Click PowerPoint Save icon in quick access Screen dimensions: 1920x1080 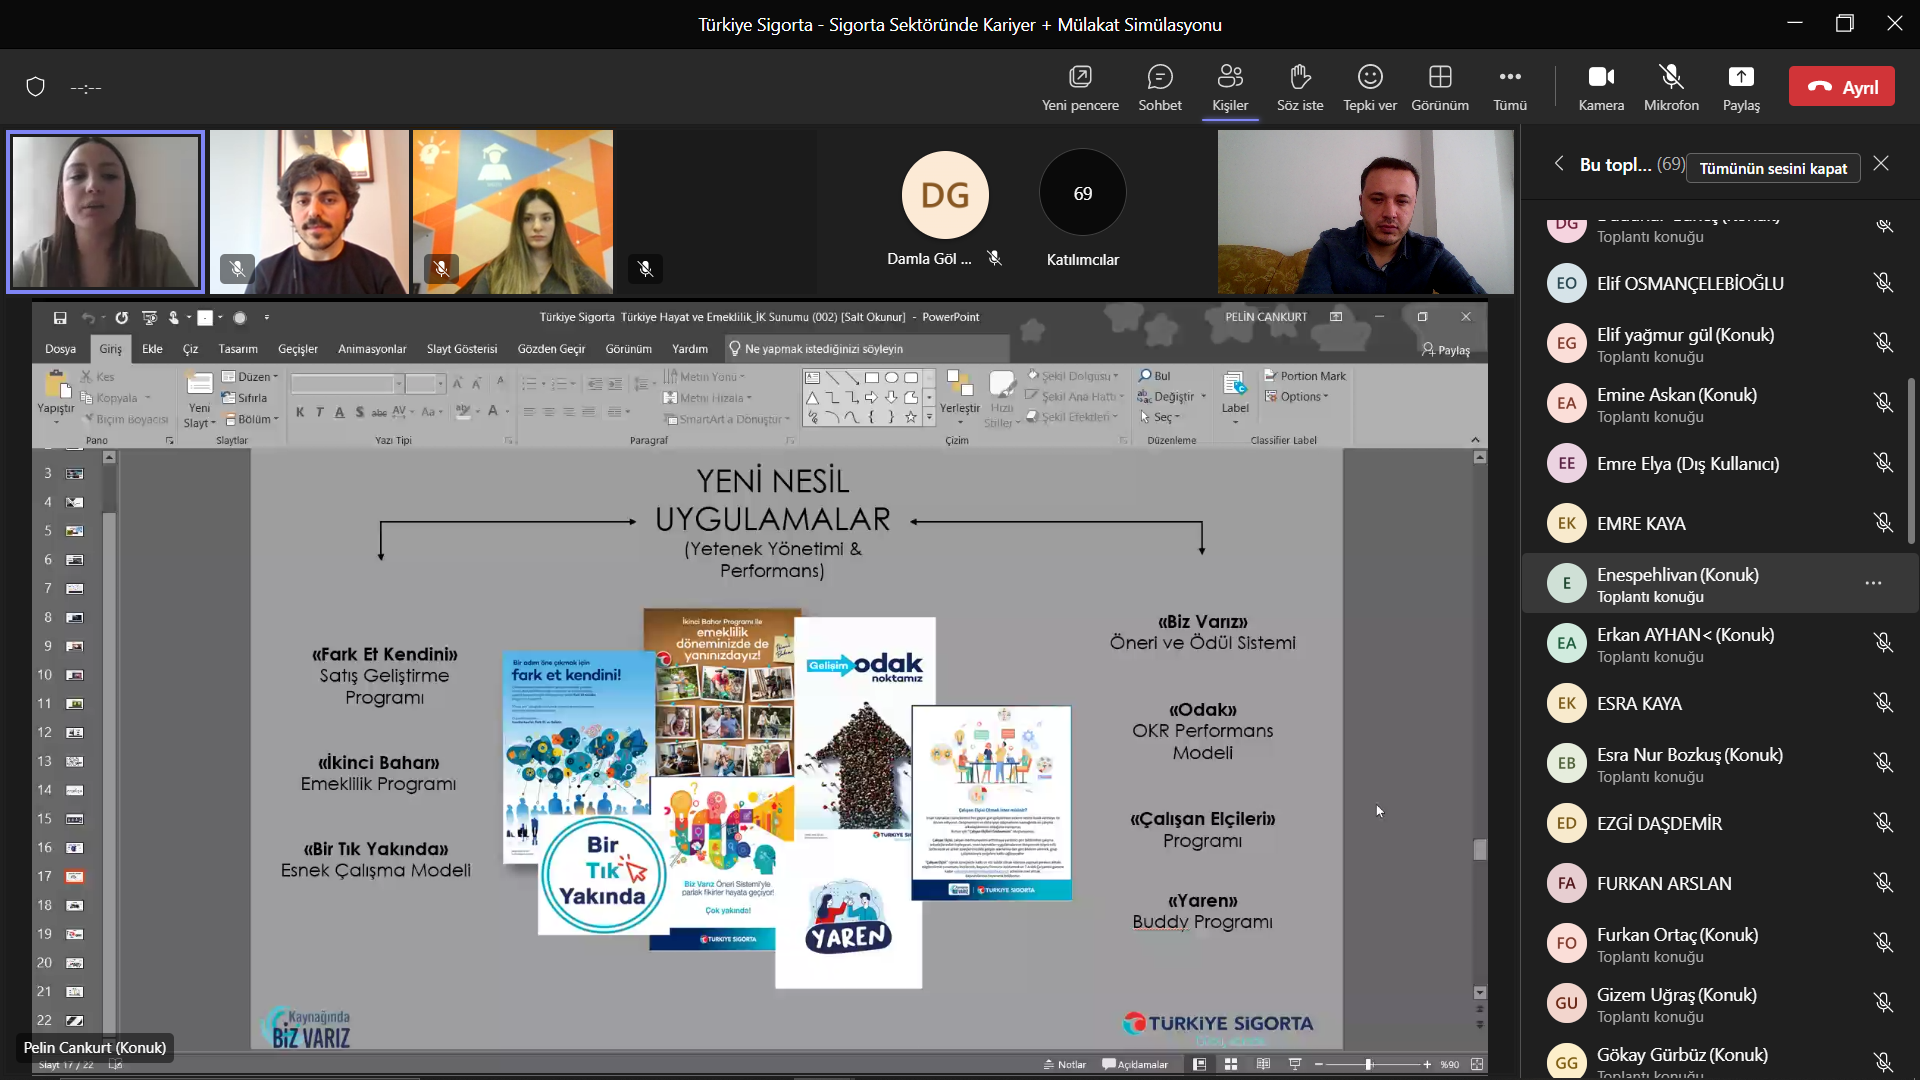[x=60, y=318]
